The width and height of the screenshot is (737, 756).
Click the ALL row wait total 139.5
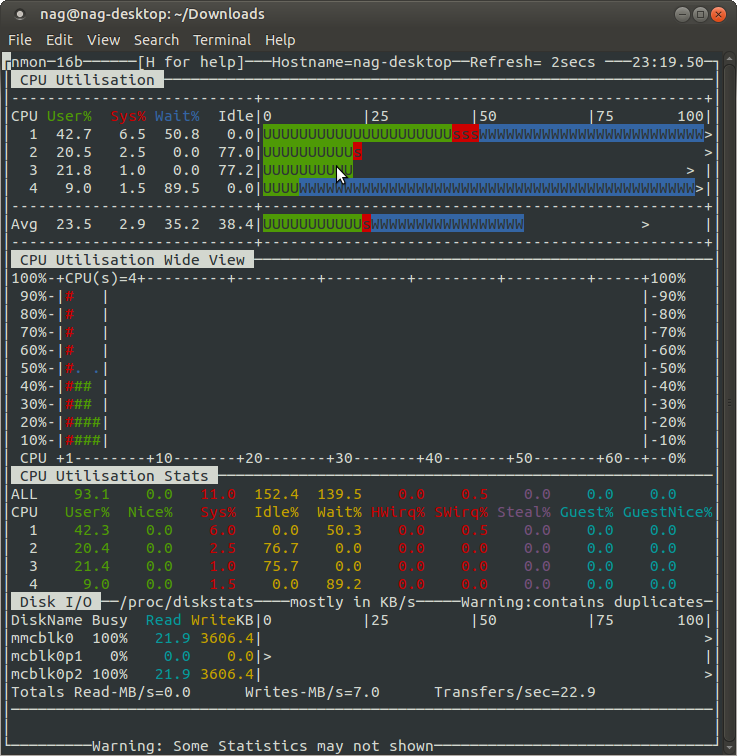click(339, 494)
